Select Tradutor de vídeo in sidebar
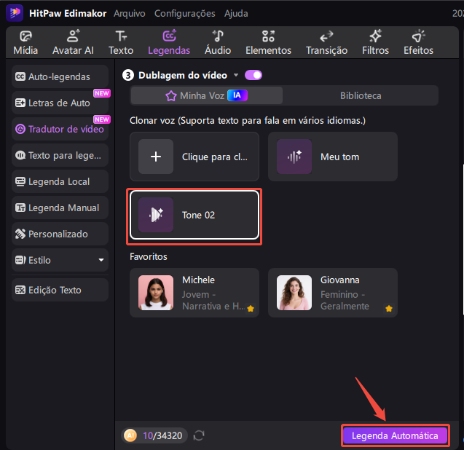This screenshot has height=450, width=464. pyautogui.click(x=60, y=129)
